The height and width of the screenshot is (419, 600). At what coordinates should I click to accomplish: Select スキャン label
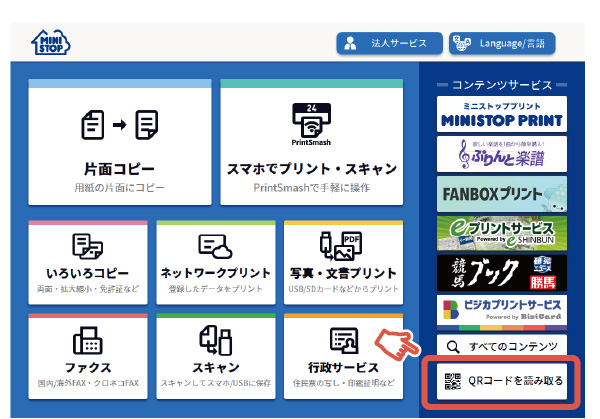pos(215,368)
